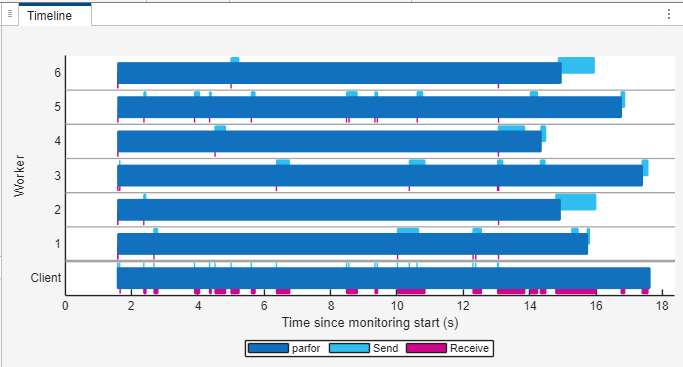Click the Receive legend color swatch
The image size is (683, 367).
426,348
